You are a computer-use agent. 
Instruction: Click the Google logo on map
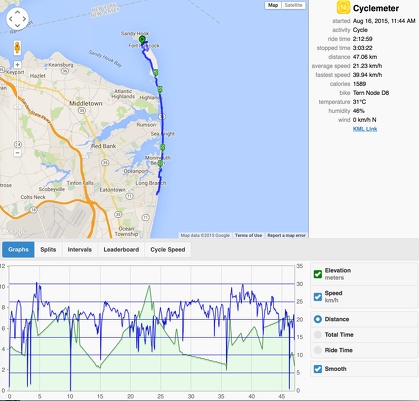(x=14, y=231)
